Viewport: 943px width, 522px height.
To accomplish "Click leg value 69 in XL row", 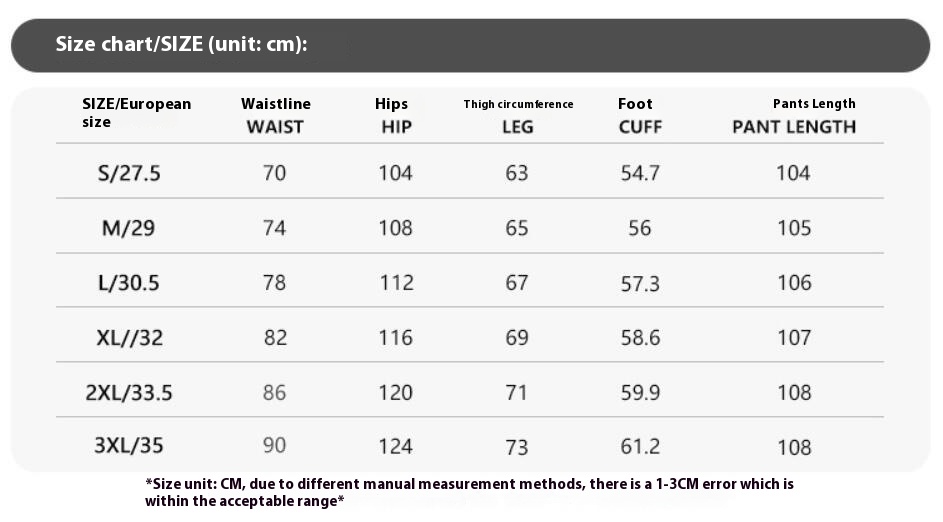I will click(517, 338).
